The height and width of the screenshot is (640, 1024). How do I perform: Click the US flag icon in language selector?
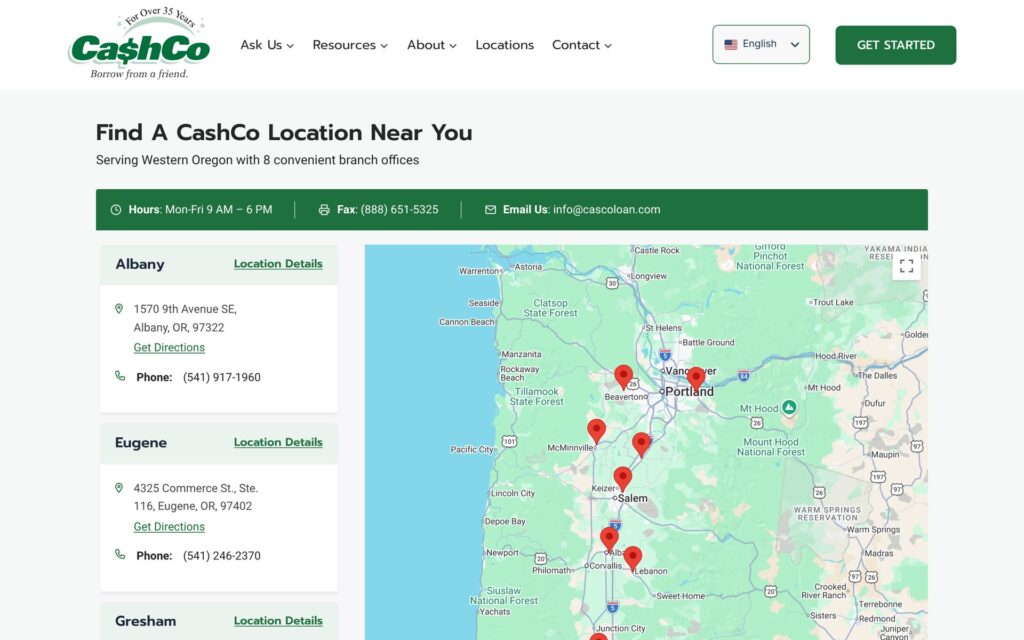(731, 44)
